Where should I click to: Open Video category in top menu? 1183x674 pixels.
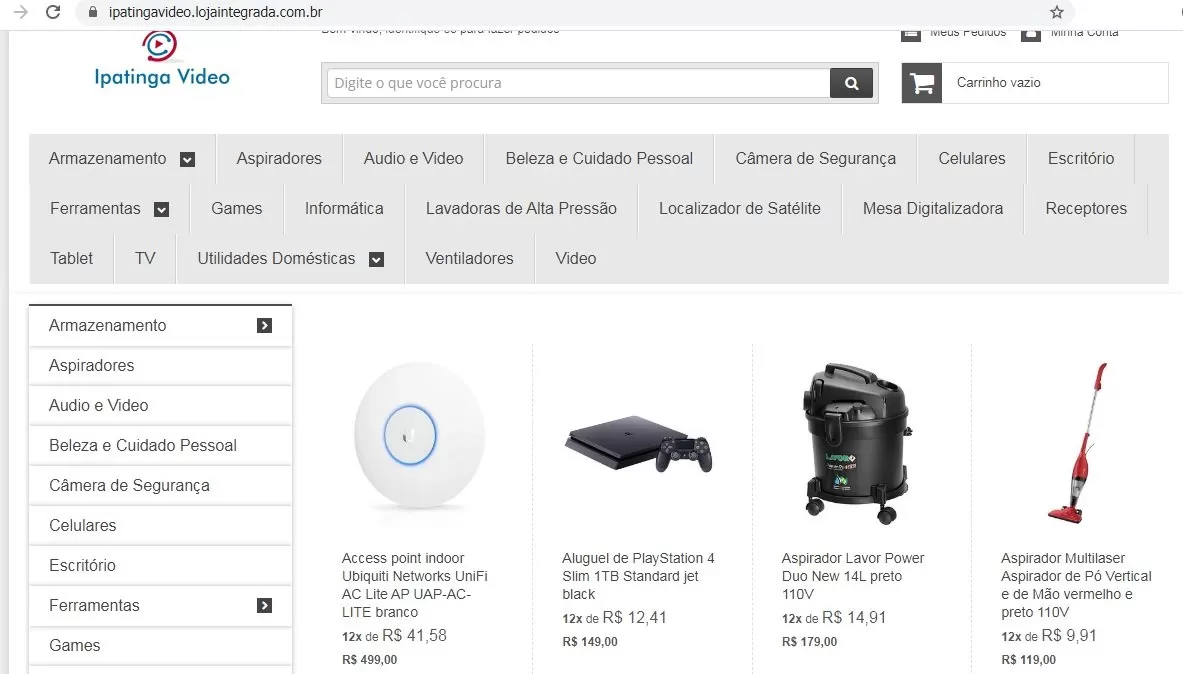tap(576, 258)
